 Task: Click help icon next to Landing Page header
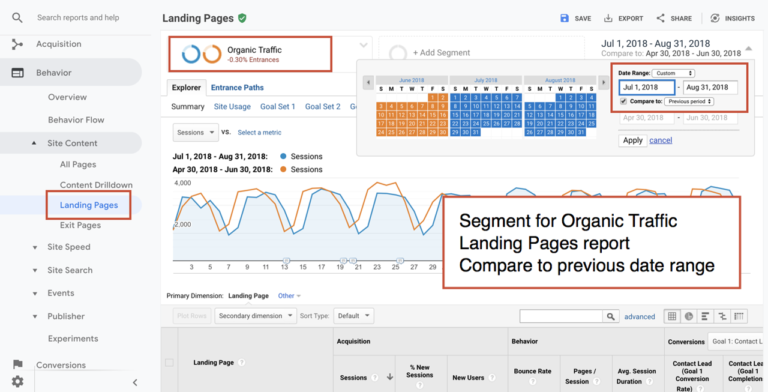241,363
